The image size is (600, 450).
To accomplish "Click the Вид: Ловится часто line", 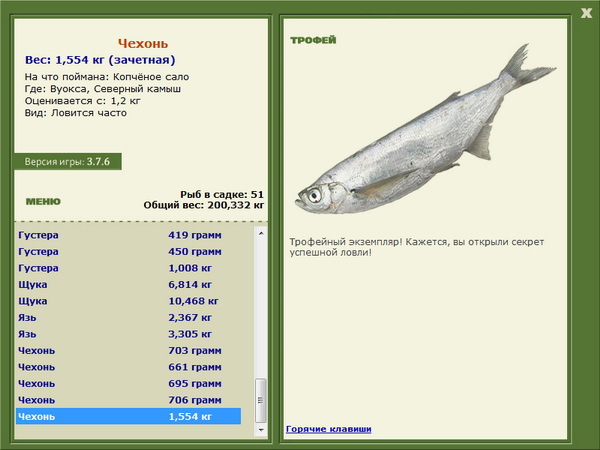I will click(x=75, y=113).
